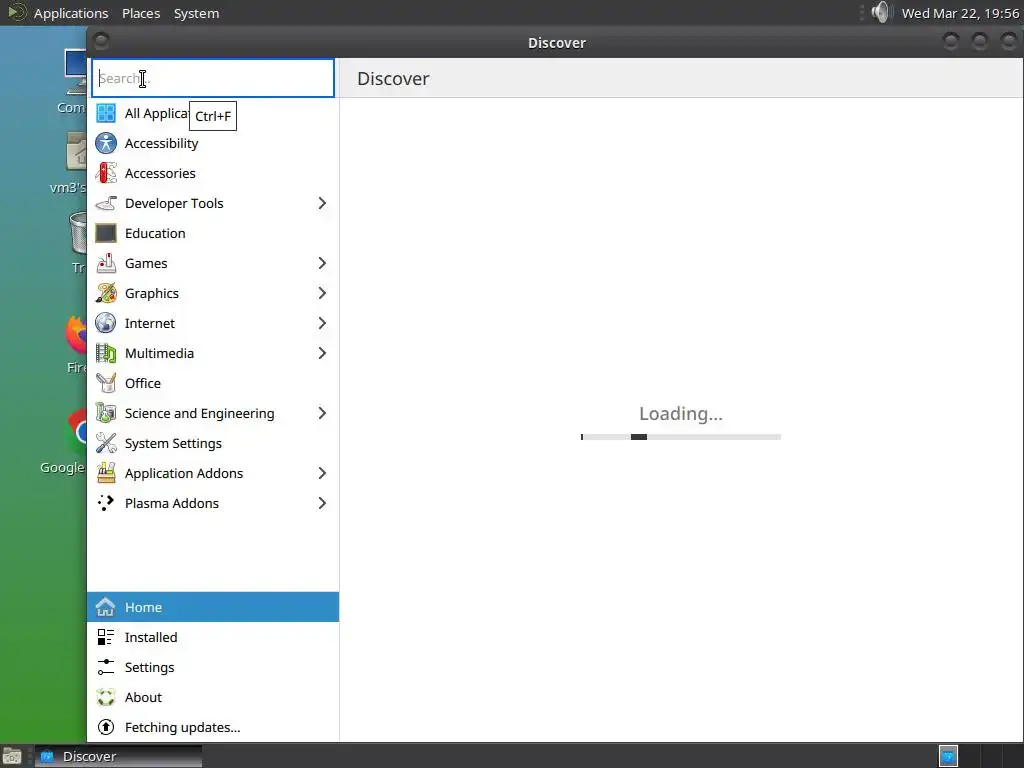Click the Science and Engineering icon
1024x768 pixels.
[x=106, y=414]
